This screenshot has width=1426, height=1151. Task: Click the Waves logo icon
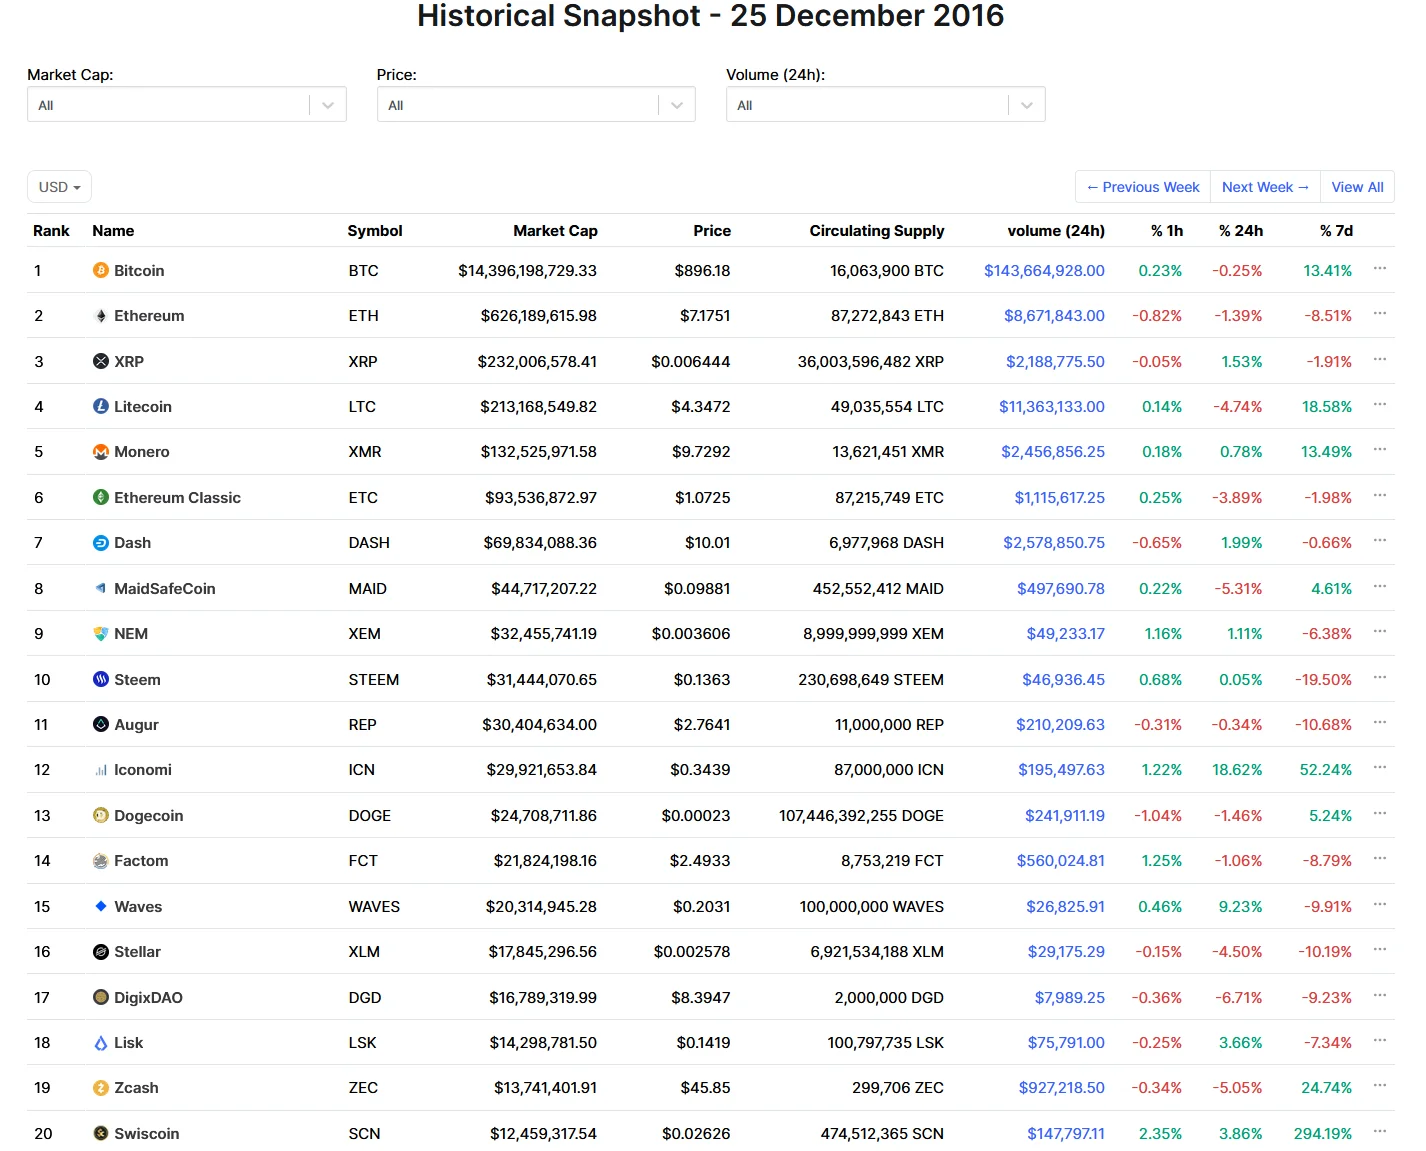coord(101,906)
